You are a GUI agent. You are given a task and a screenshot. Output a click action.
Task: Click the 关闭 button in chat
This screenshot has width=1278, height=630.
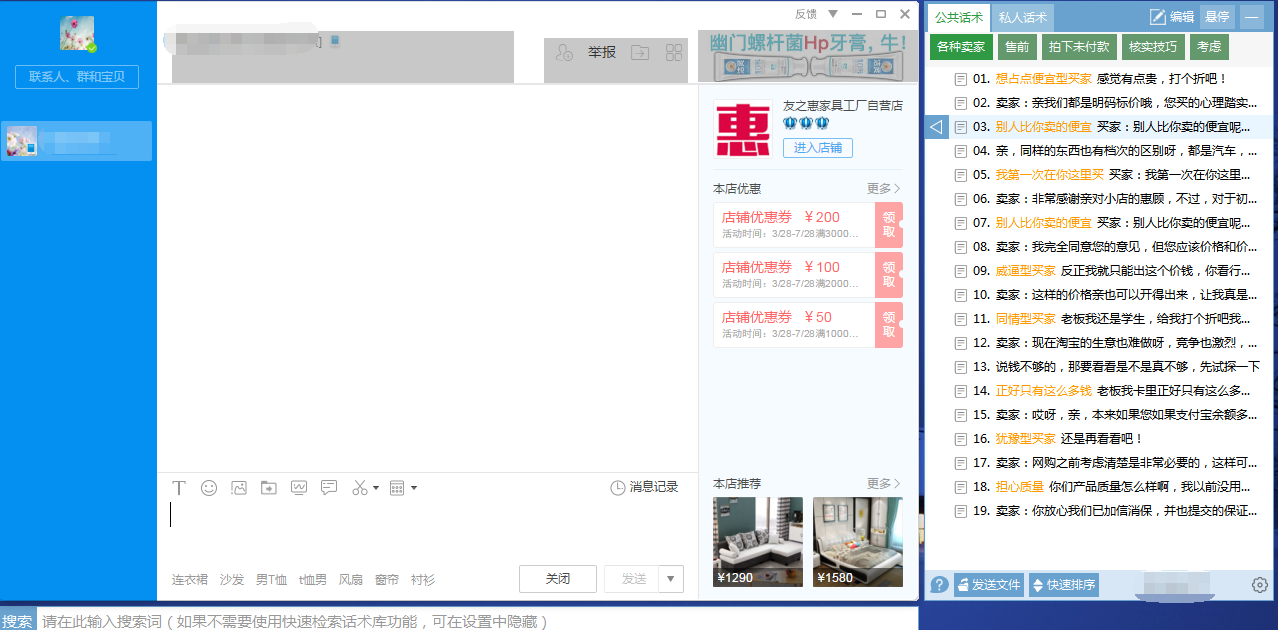coord(558,579)
